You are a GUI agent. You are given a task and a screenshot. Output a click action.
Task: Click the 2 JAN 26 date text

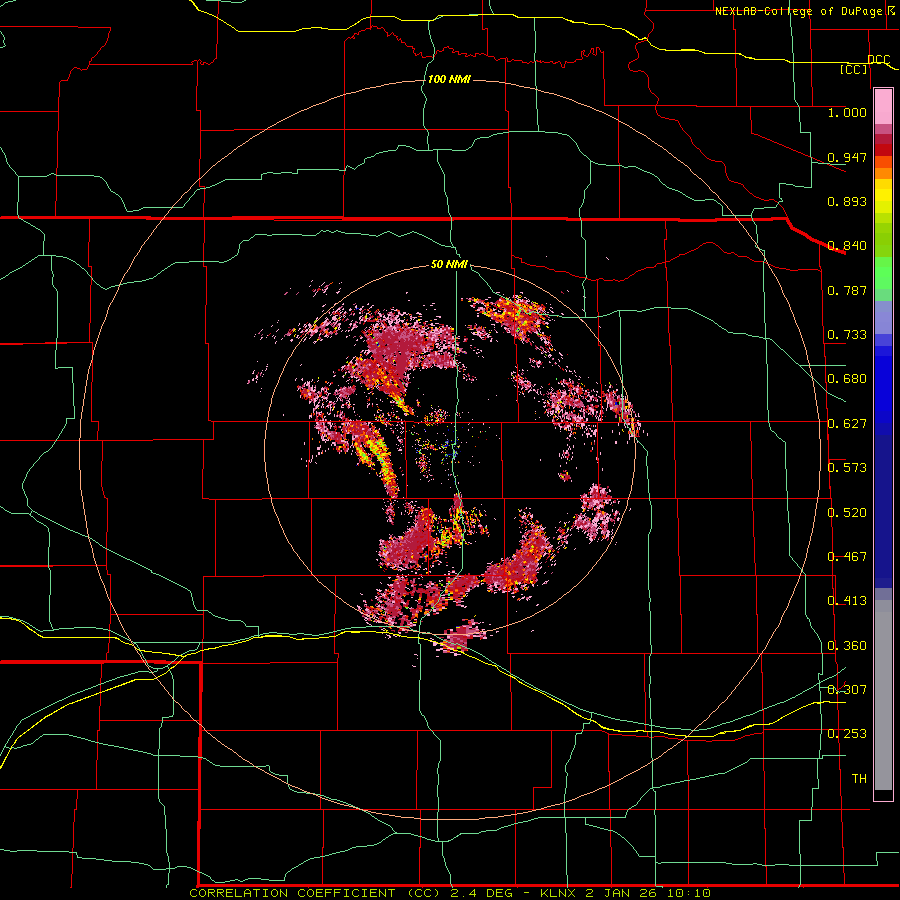click(x=619, y=893)
